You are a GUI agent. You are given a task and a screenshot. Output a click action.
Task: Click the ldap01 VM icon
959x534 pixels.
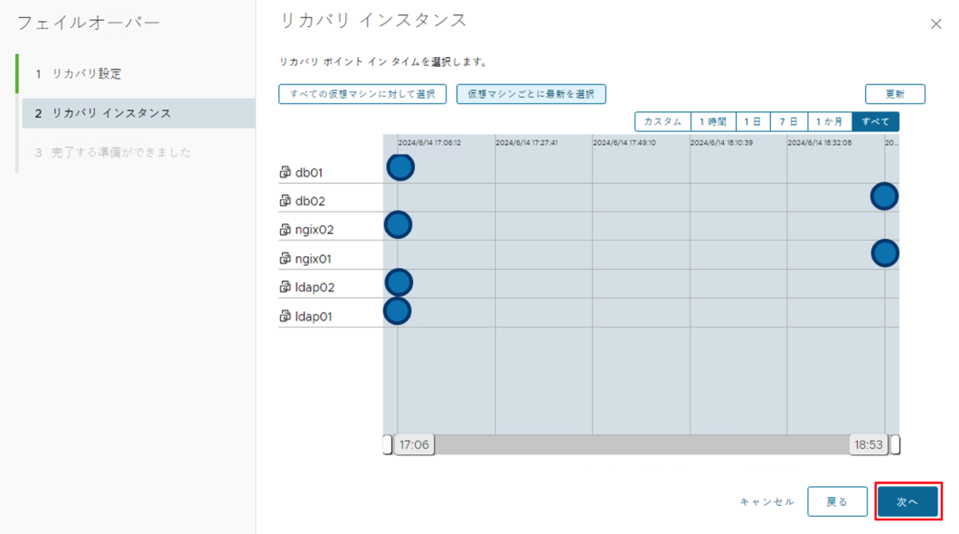point(285,316)
